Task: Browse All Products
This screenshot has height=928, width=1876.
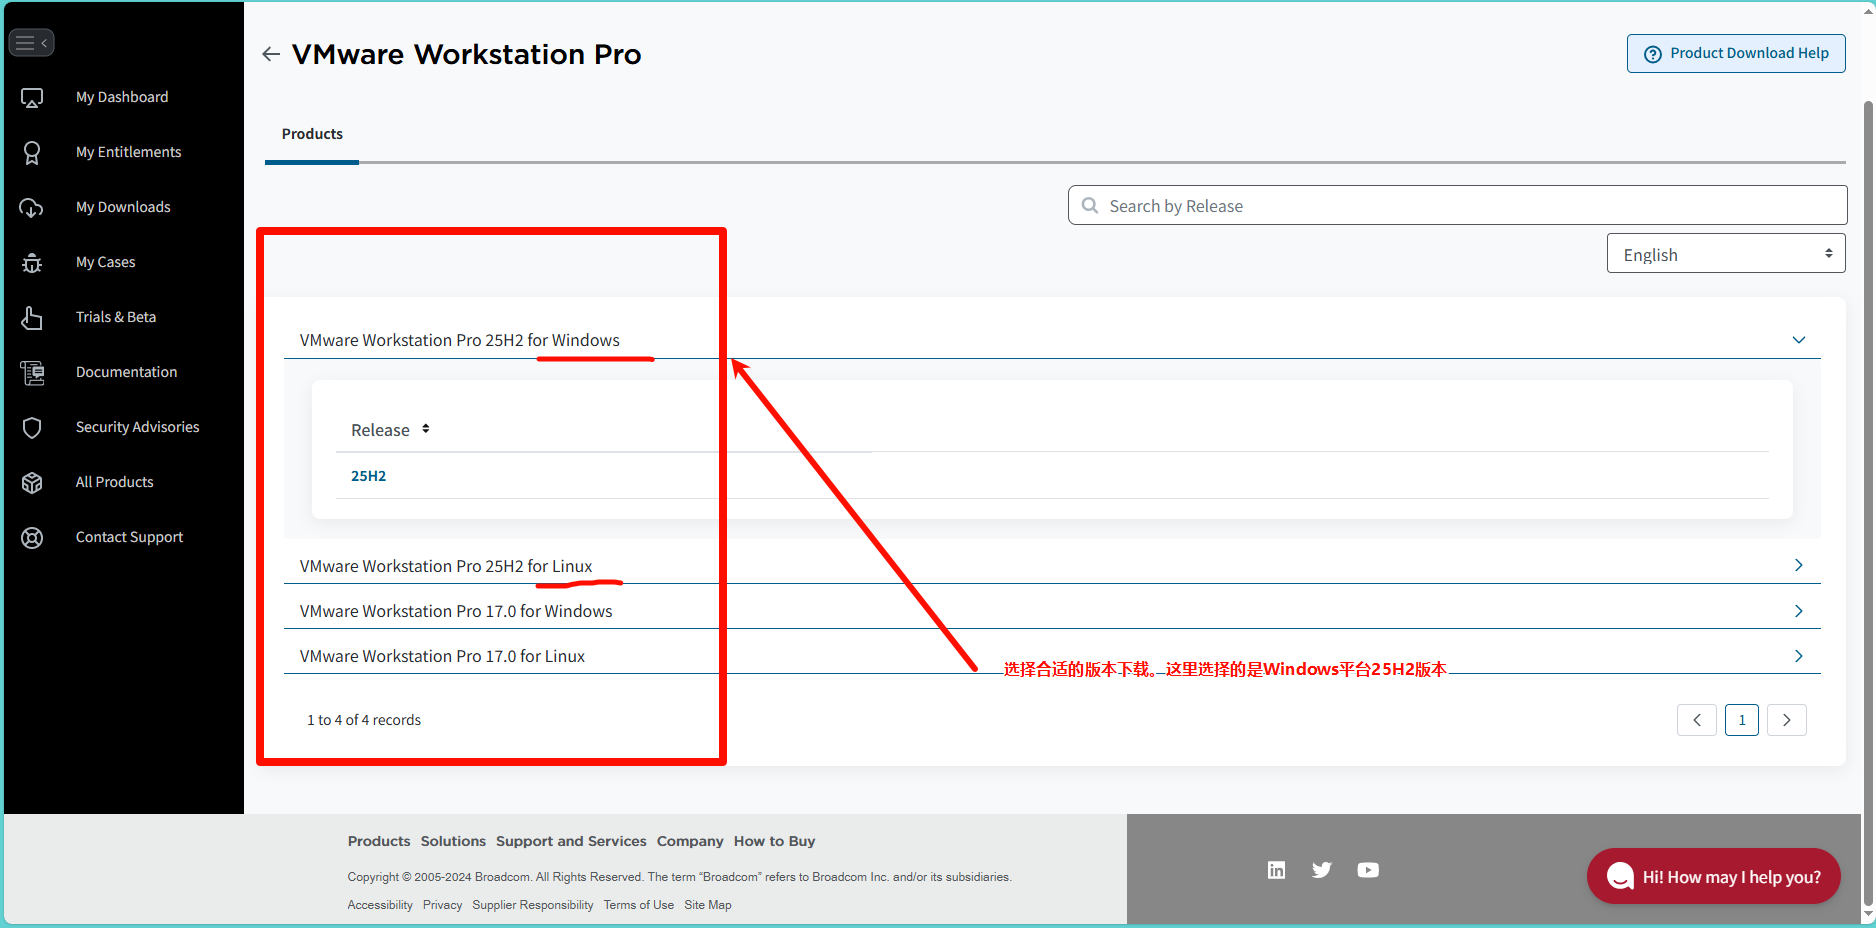Action: coord(115,482)
